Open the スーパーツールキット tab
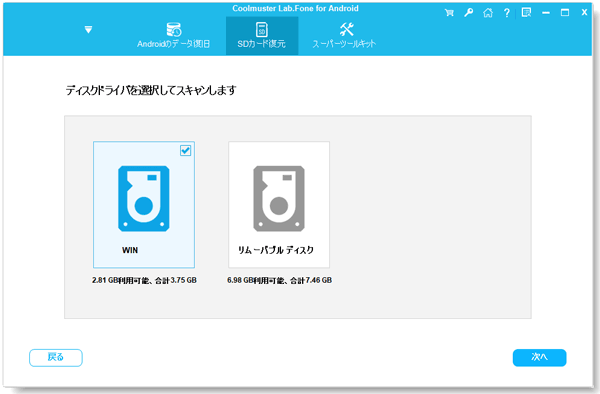600x394 pixels. pyautogui.click(x=344, y=36)
